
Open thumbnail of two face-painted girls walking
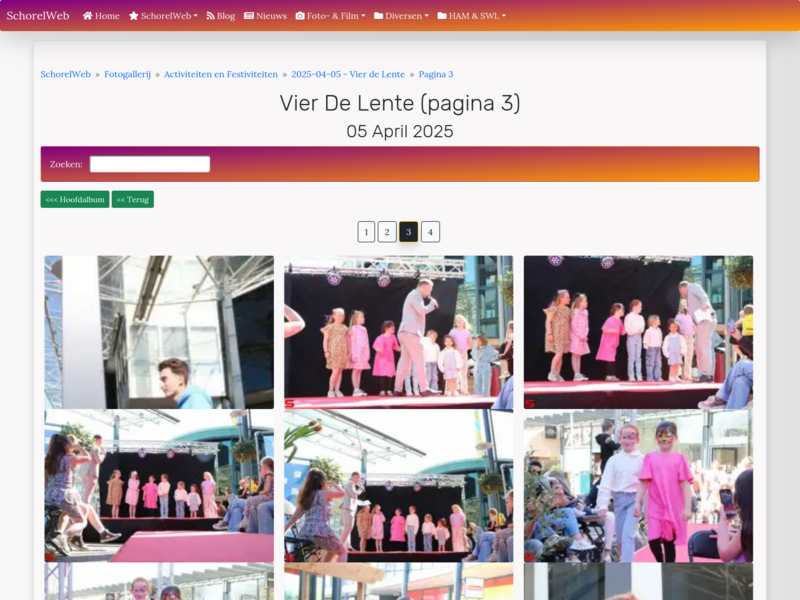(x=638, y=486)
